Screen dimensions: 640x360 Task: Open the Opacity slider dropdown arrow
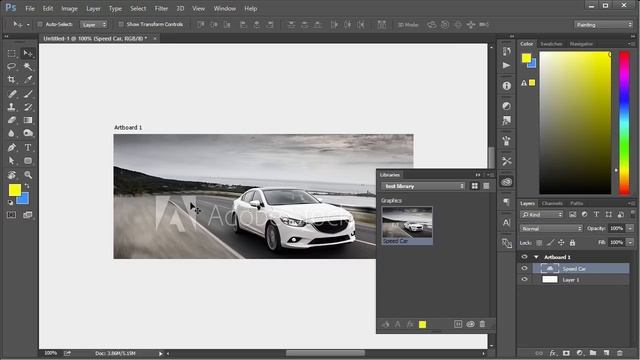pyautogui.click(x=630, y=228)
